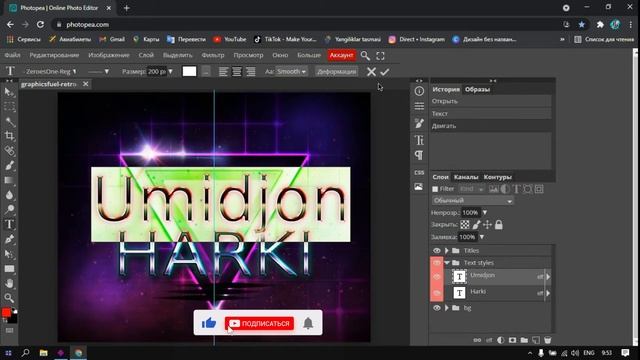Screen dimensions: 640x360
Task: Open the font family dropdown
Action: tap(50, 71)
